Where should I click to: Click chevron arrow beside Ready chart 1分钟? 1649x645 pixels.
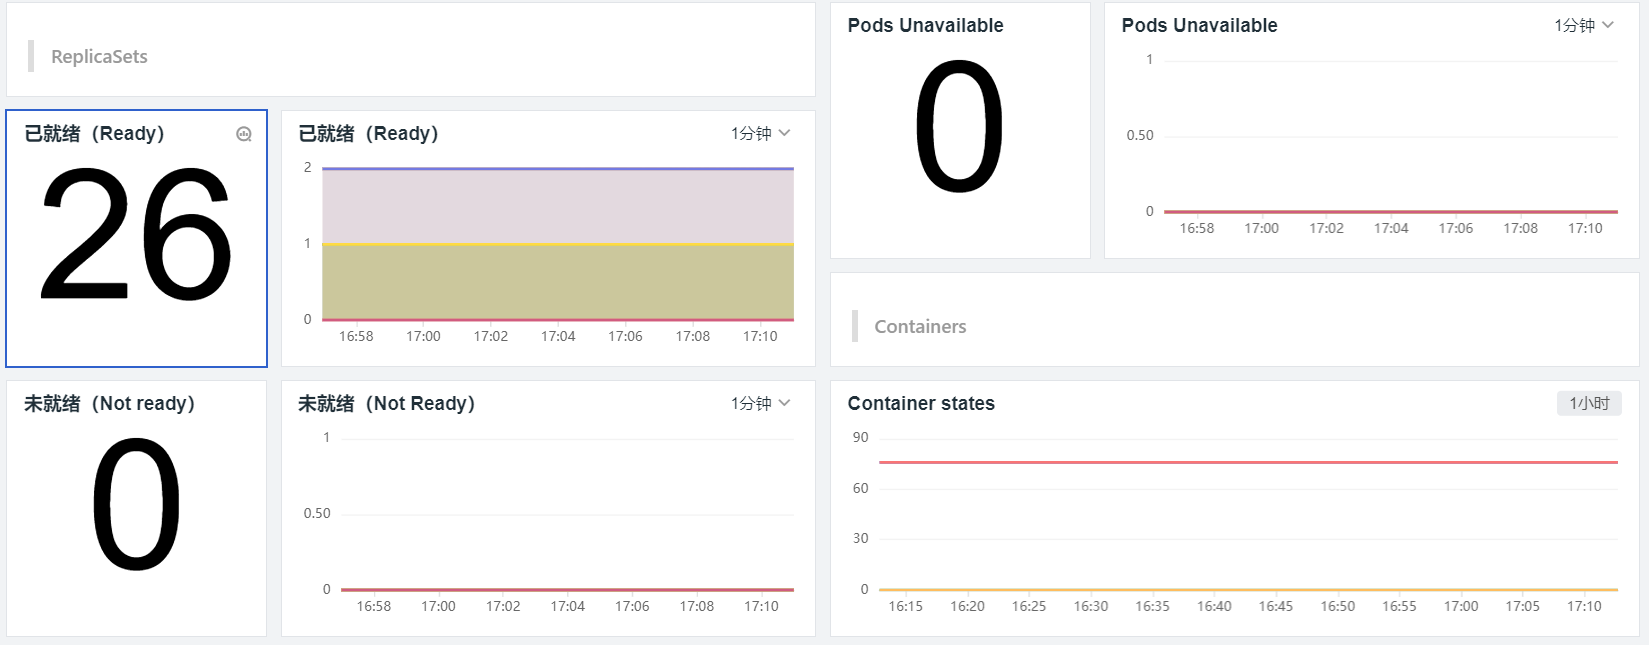(x=785, y=133)
